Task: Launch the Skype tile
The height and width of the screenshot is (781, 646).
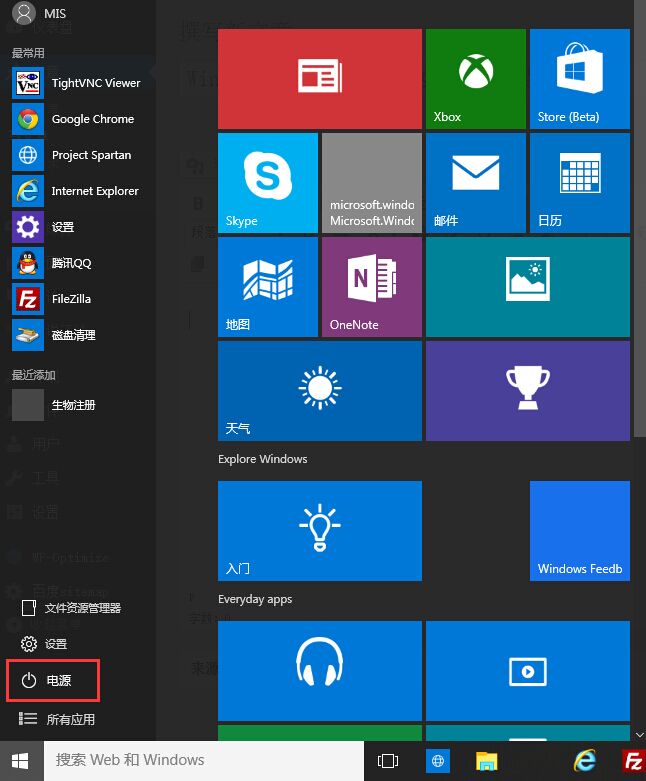Action: click(x=267, y=183)
